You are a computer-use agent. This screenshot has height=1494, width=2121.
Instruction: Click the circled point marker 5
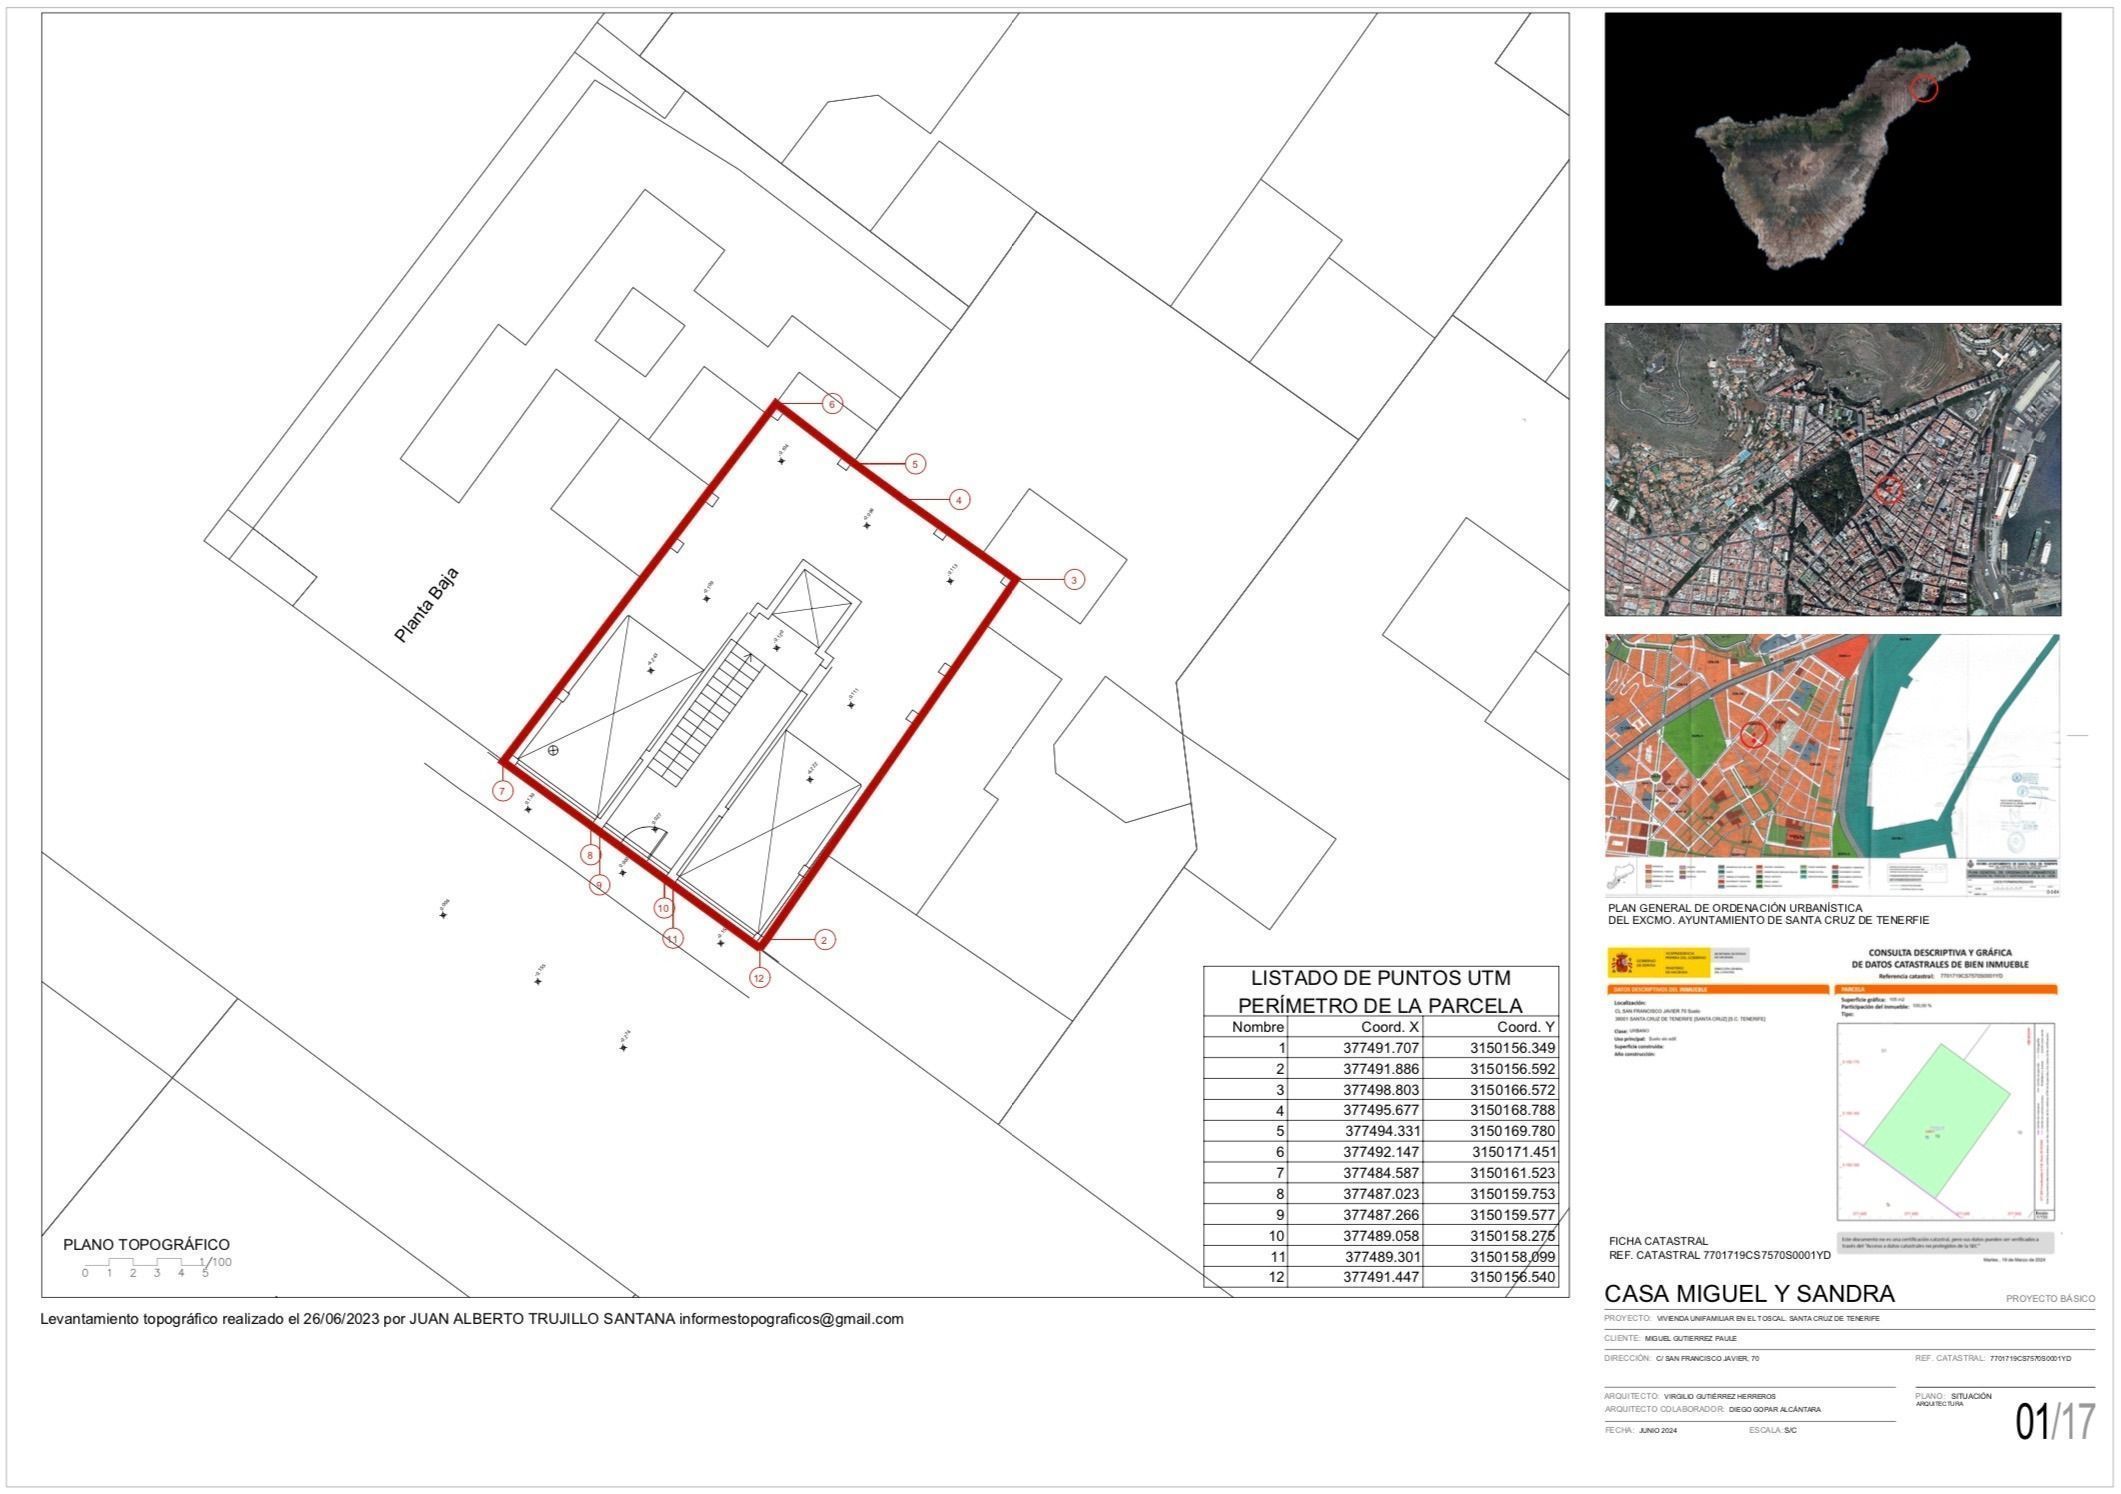tap(914, 464)
